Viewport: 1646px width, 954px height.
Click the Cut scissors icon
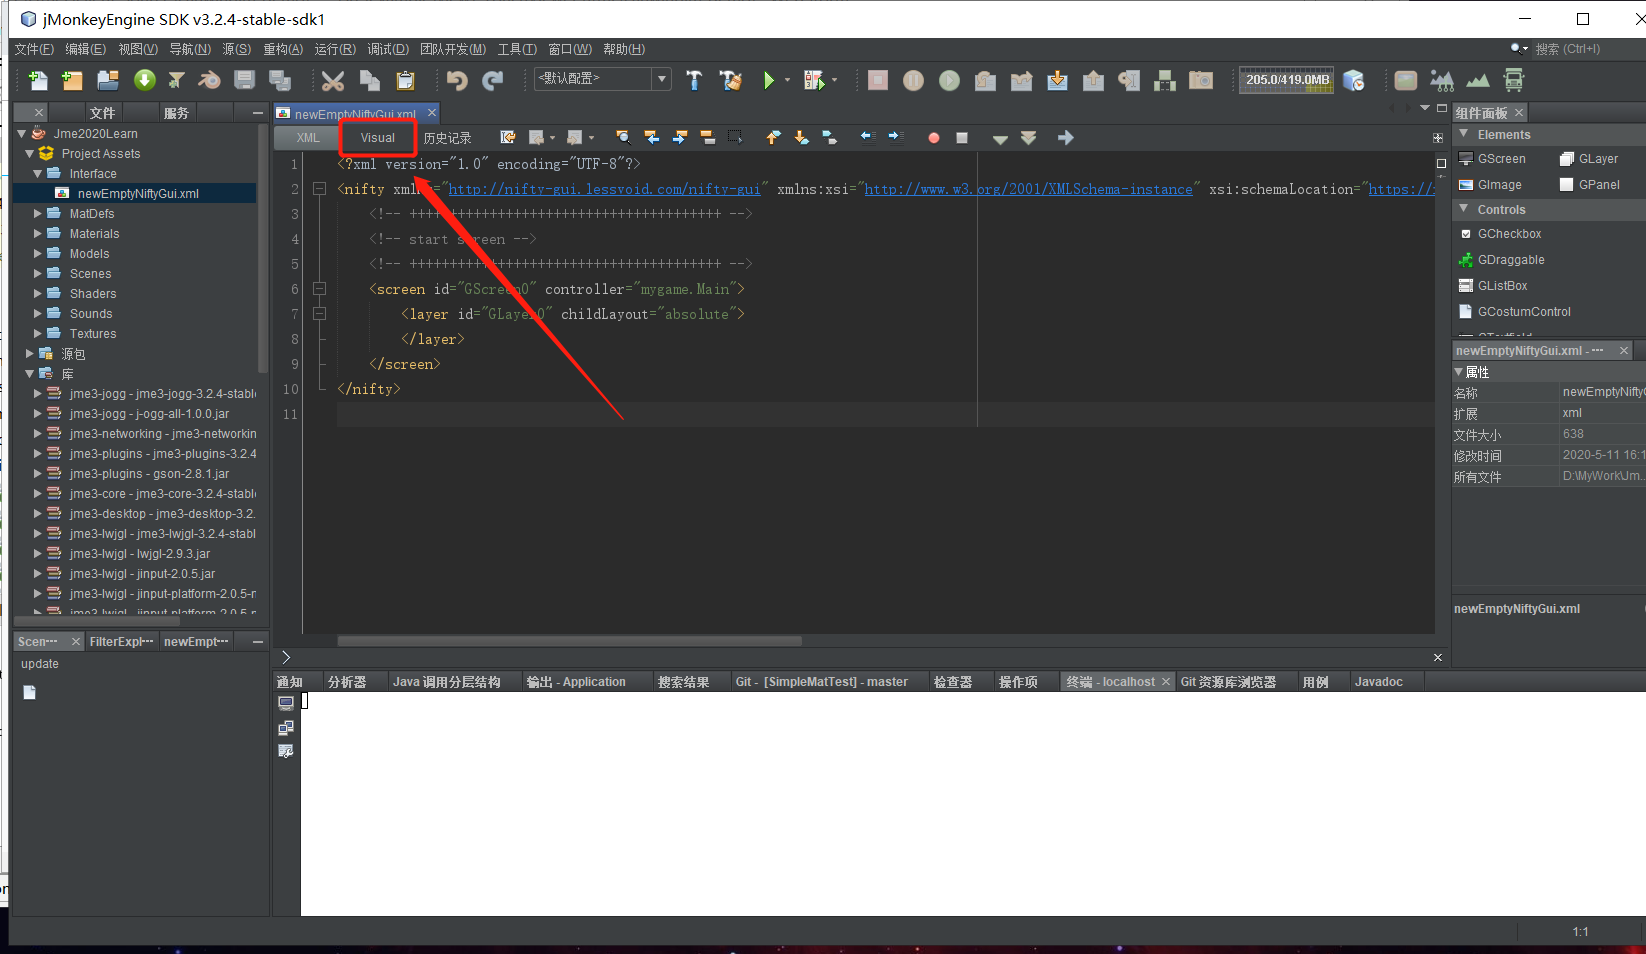(x=333, y=80)
